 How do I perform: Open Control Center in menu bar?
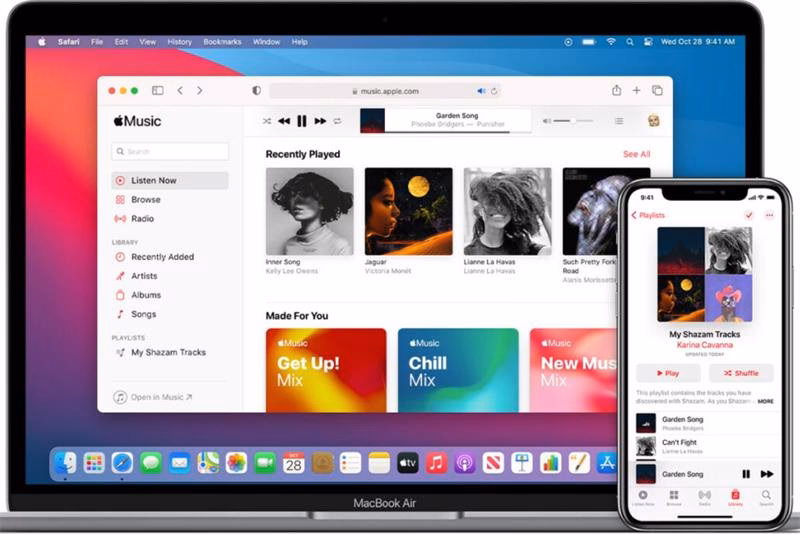[648, 42]
